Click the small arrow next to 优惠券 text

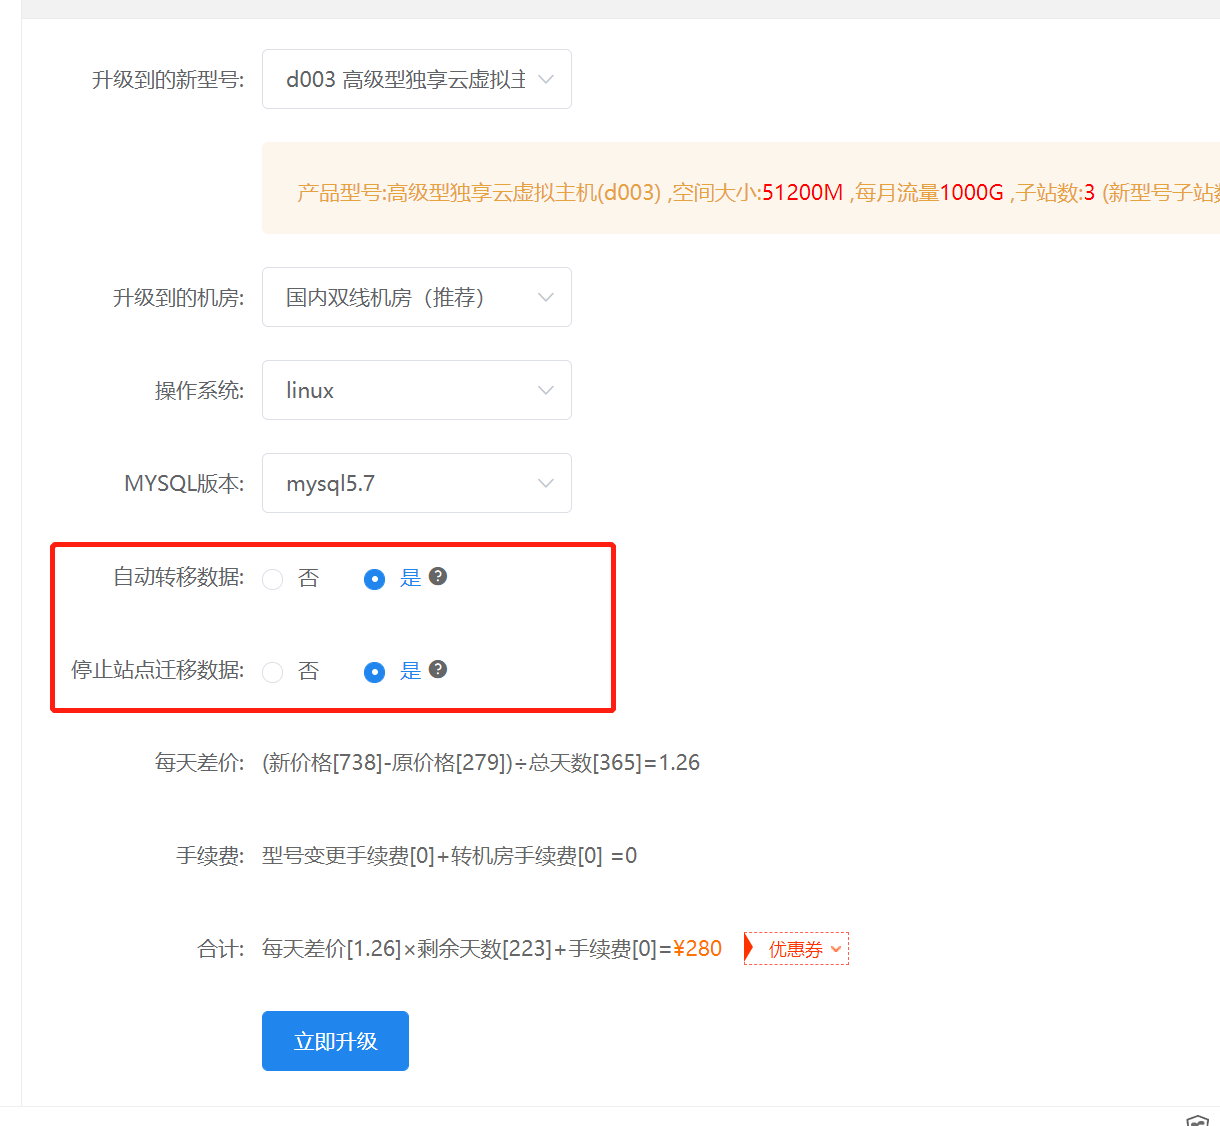836,949
